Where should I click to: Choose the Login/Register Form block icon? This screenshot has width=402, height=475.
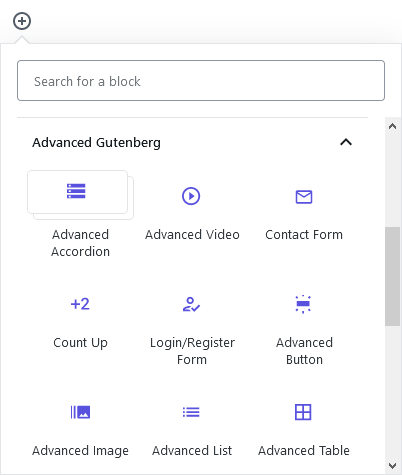click(x=191, y=304)
